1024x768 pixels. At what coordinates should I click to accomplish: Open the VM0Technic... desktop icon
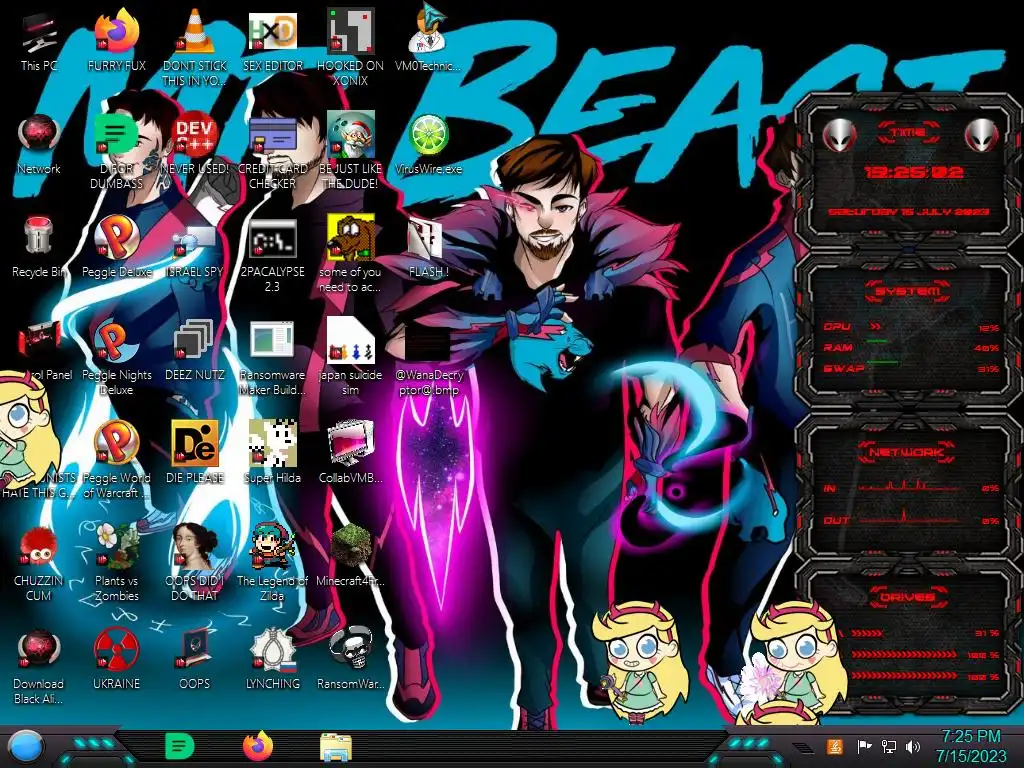[428, 40]
